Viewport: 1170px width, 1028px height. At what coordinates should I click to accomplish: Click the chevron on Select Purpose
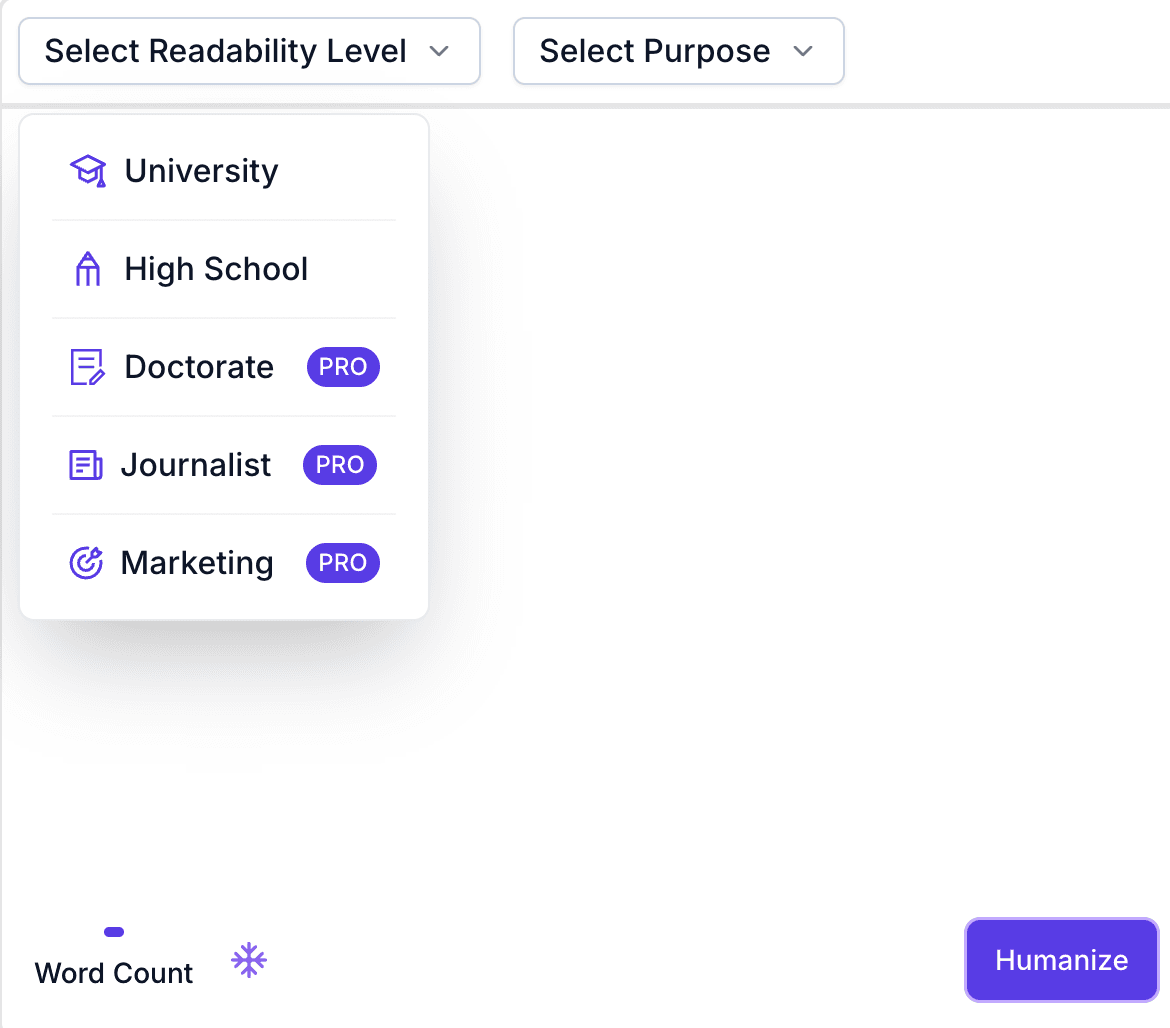(803, 51)
